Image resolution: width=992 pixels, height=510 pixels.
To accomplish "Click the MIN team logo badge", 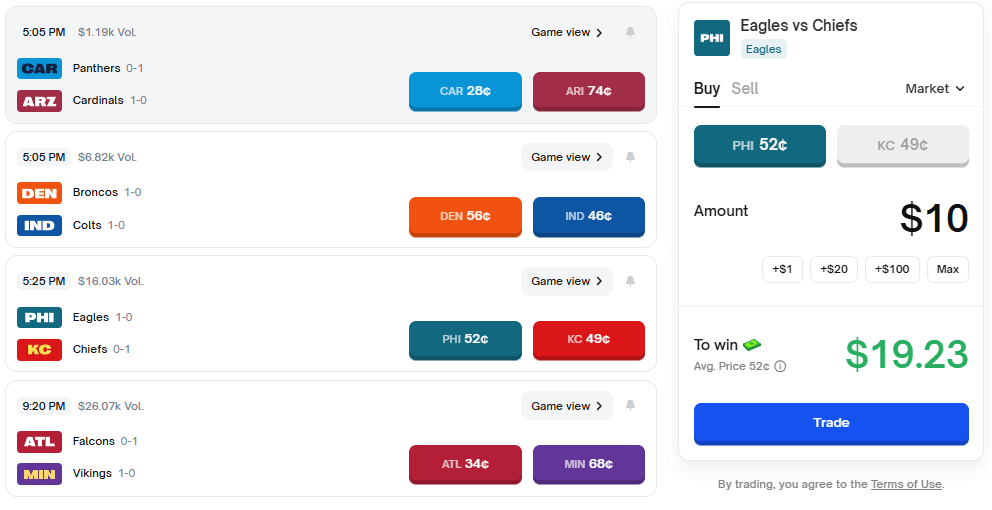I will (x=39, y=474).
